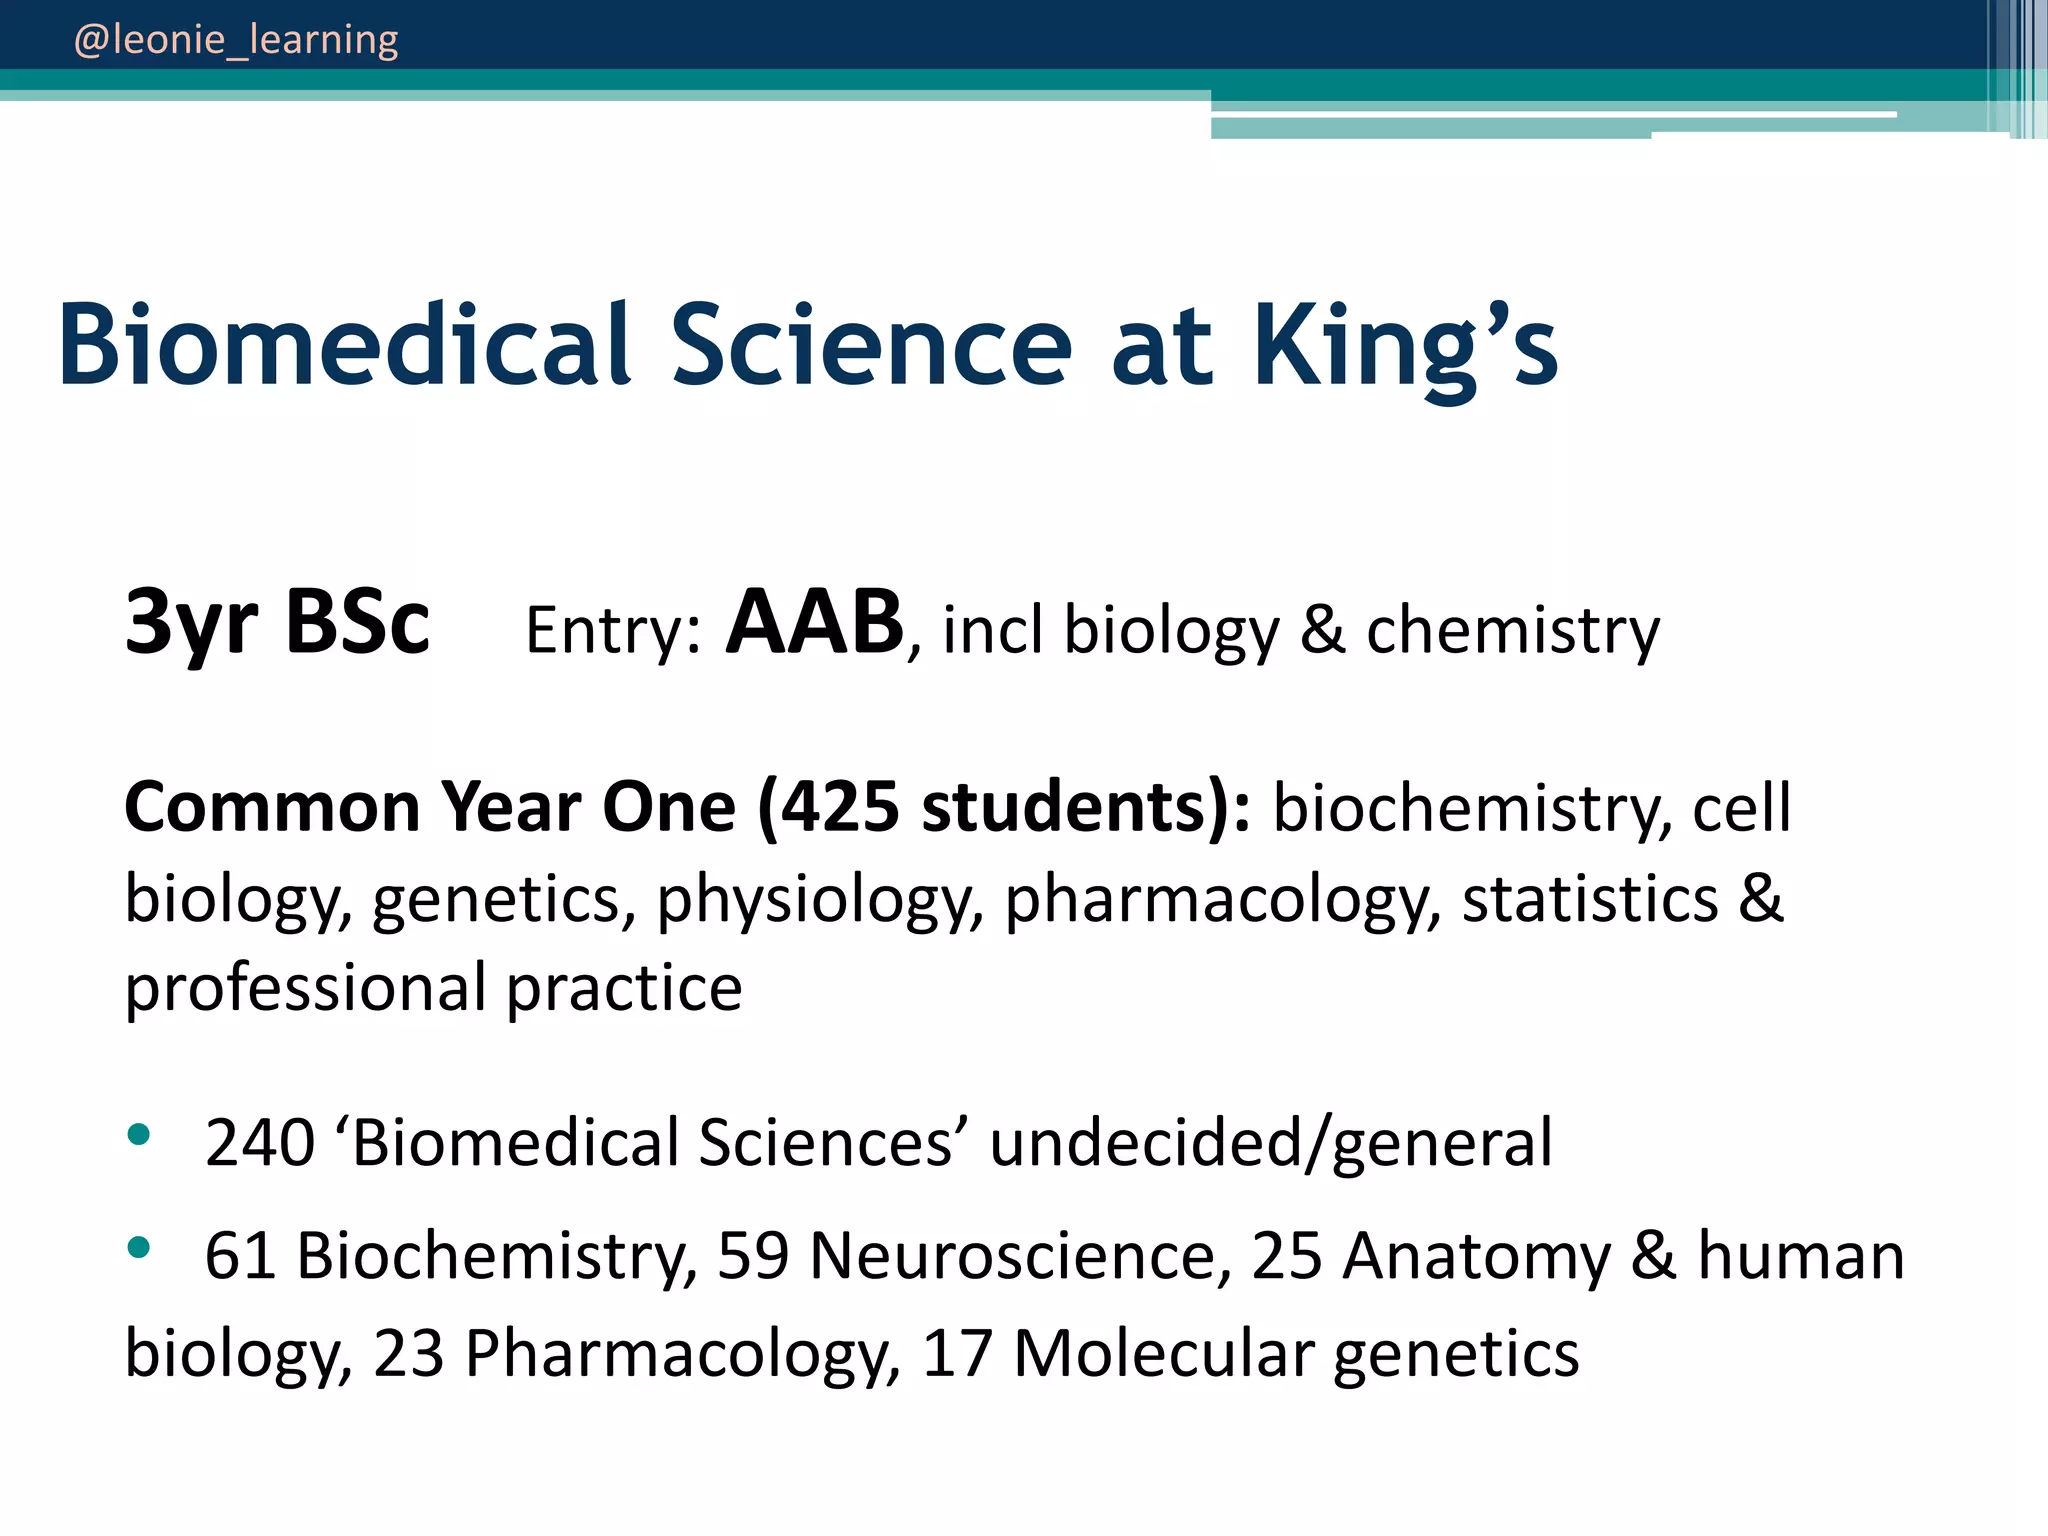
Task: Click the second teal bullet point dot
Action: [139, 1247]
